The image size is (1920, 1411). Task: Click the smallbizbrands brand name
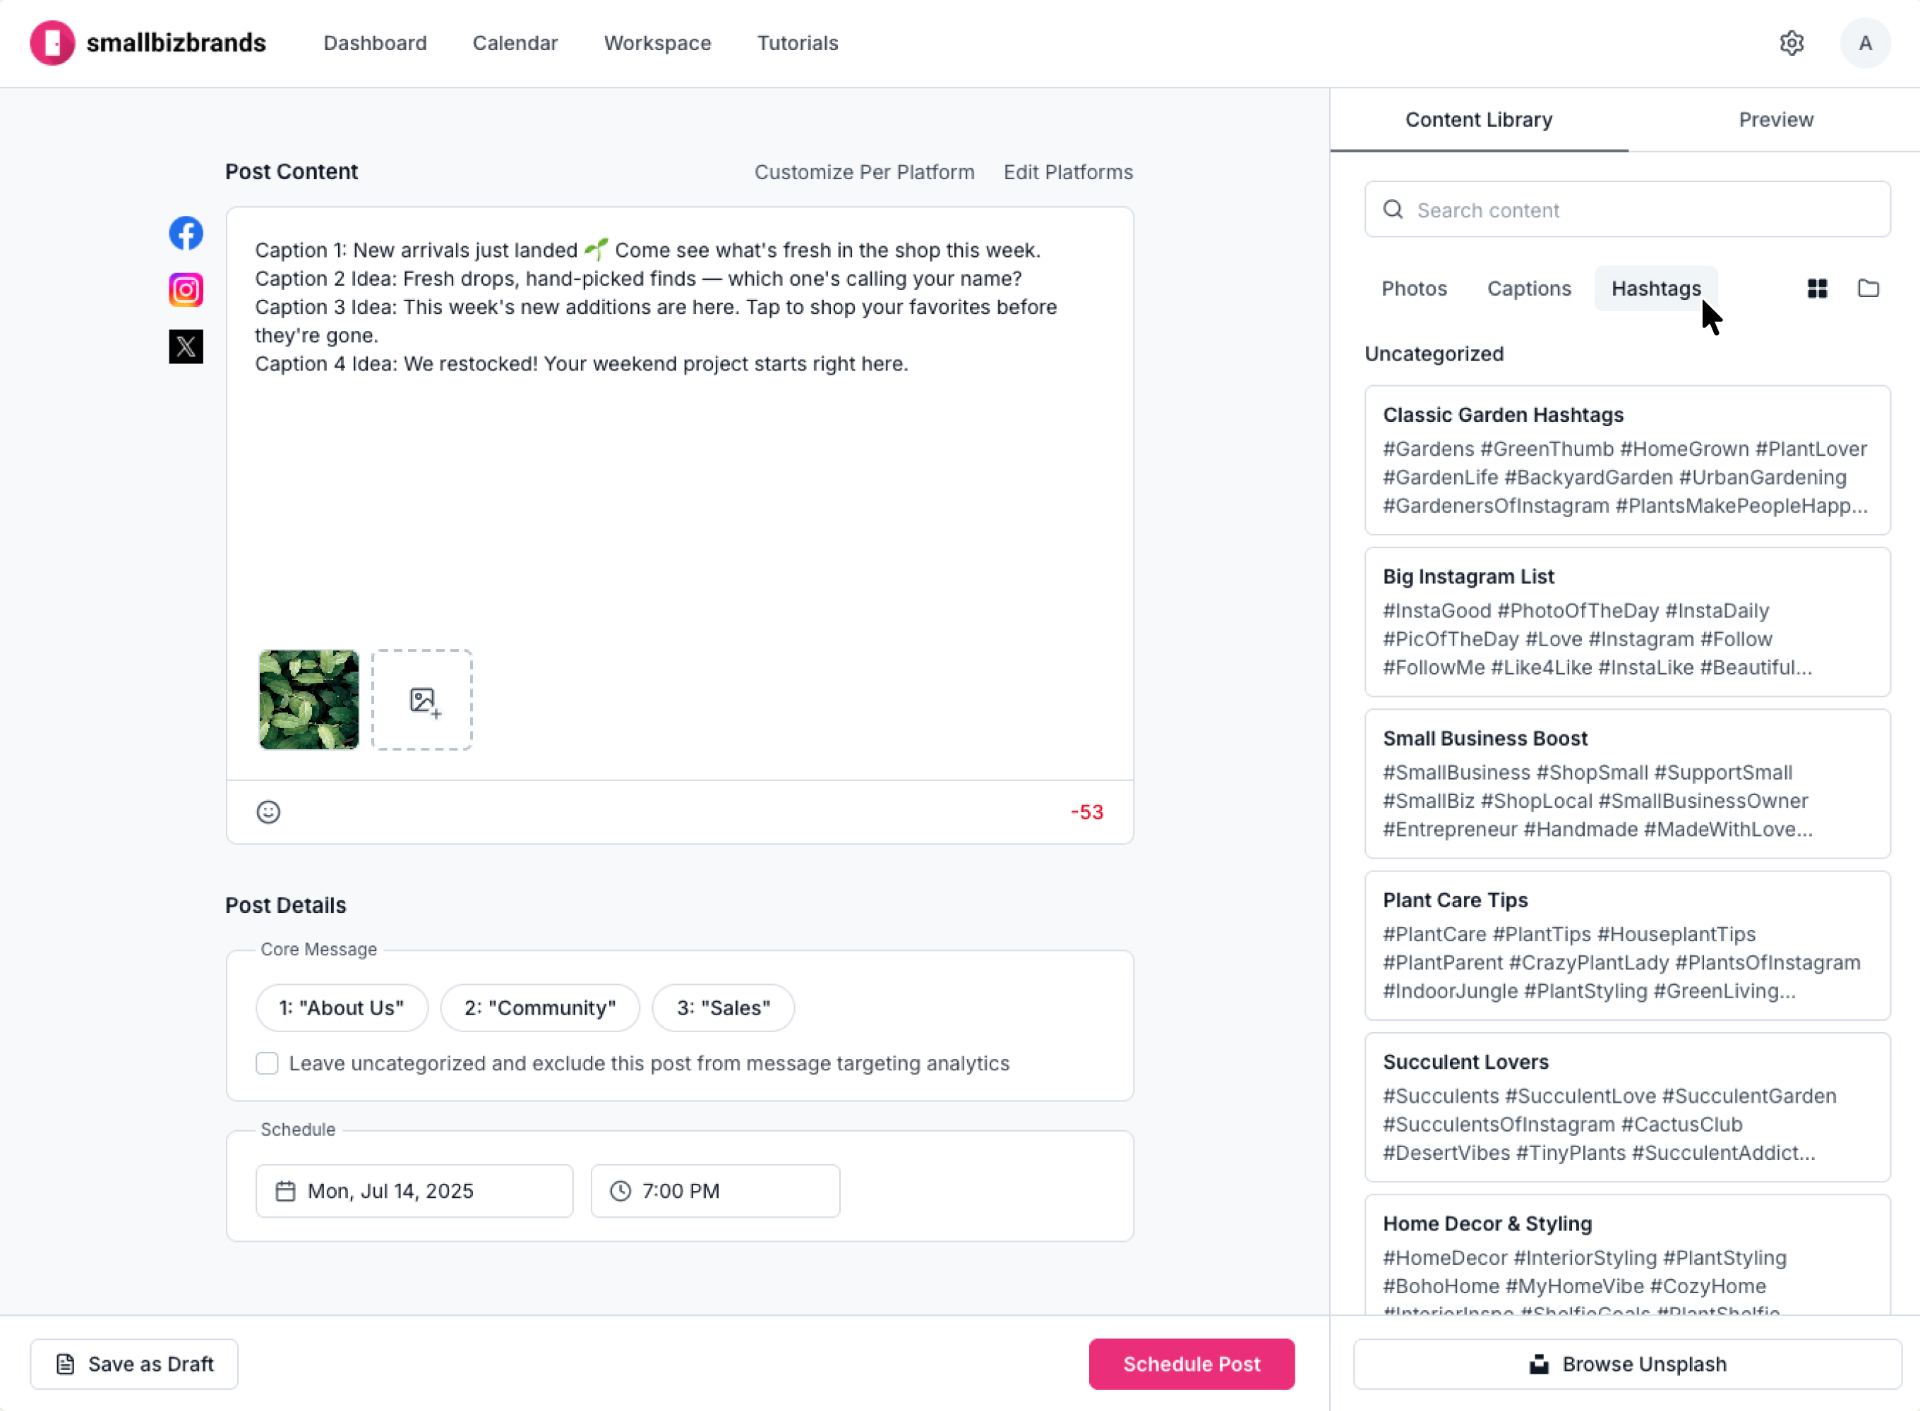coord(176,43)
